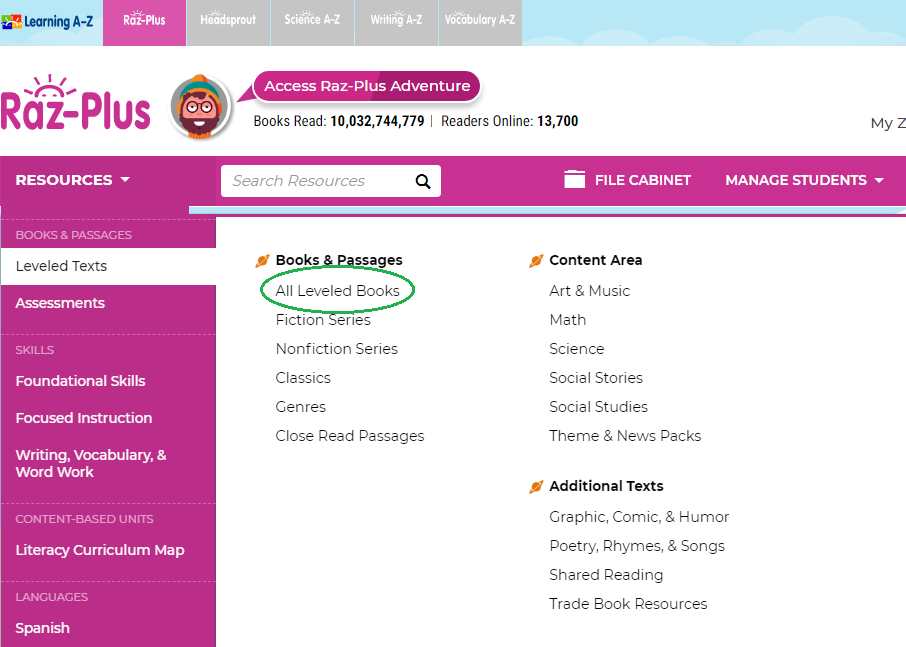
Task: Select Spanish in the Languages section
Action: pyautogui.click(x=42, y=629)
